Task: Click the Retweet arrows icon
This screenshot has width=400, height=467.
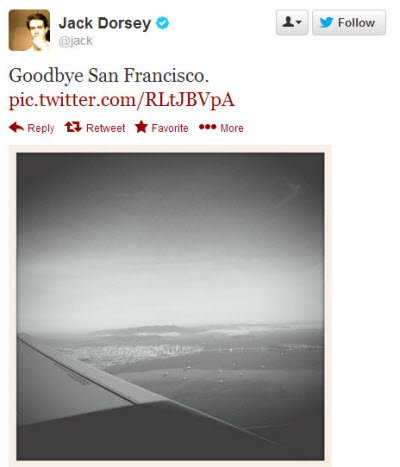Action: (x=73, y=127)
